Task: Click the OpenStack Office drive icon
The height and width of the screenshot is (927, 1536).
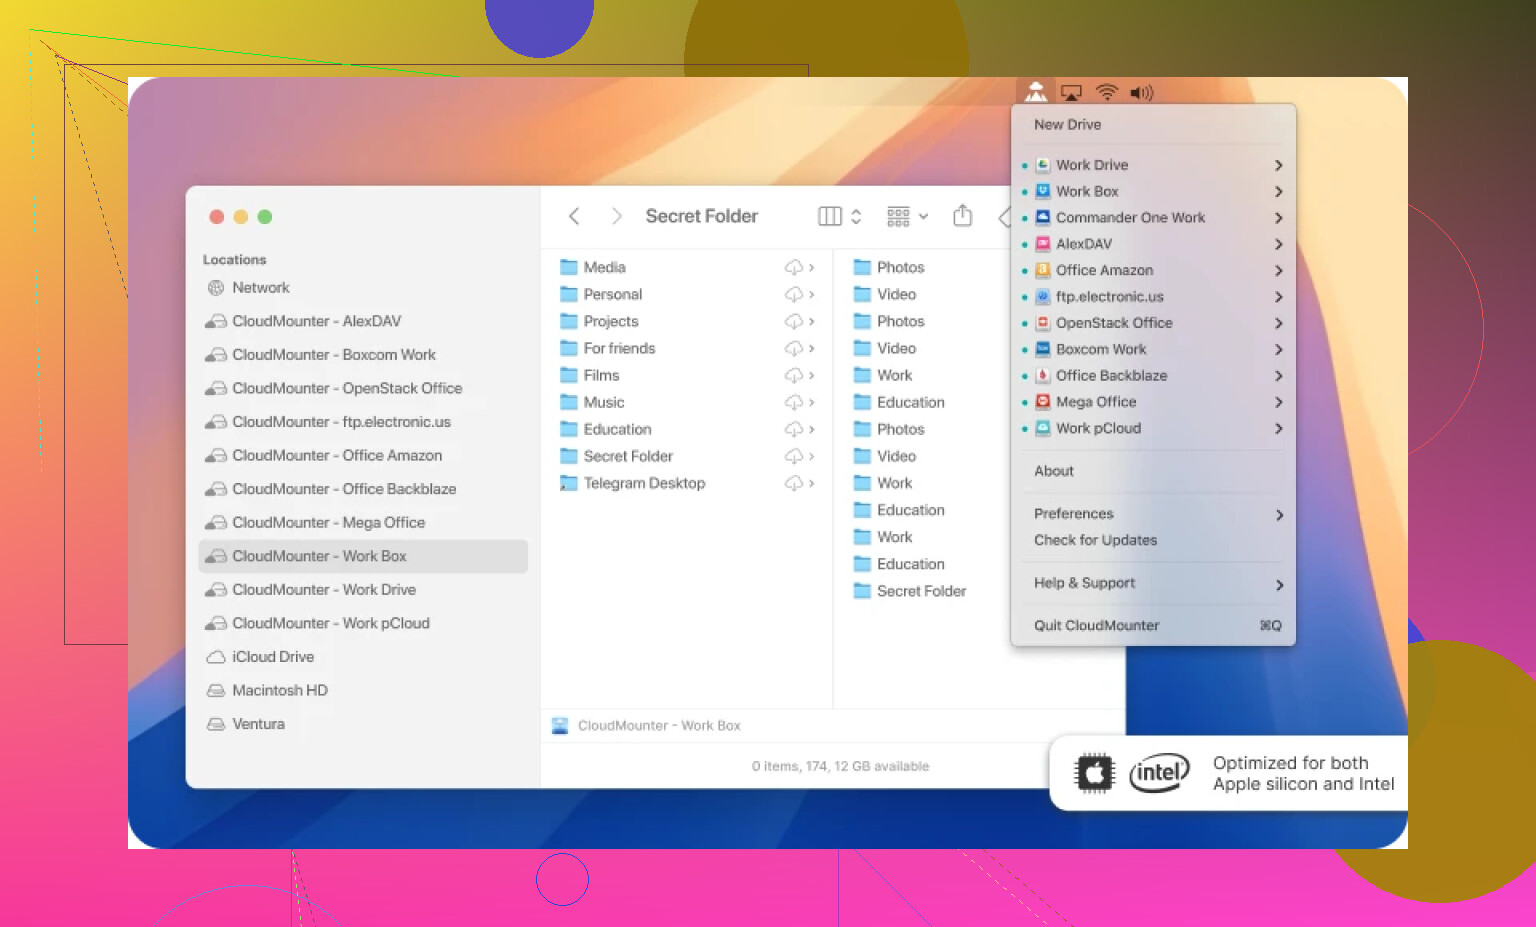Action: [1043, 323]
